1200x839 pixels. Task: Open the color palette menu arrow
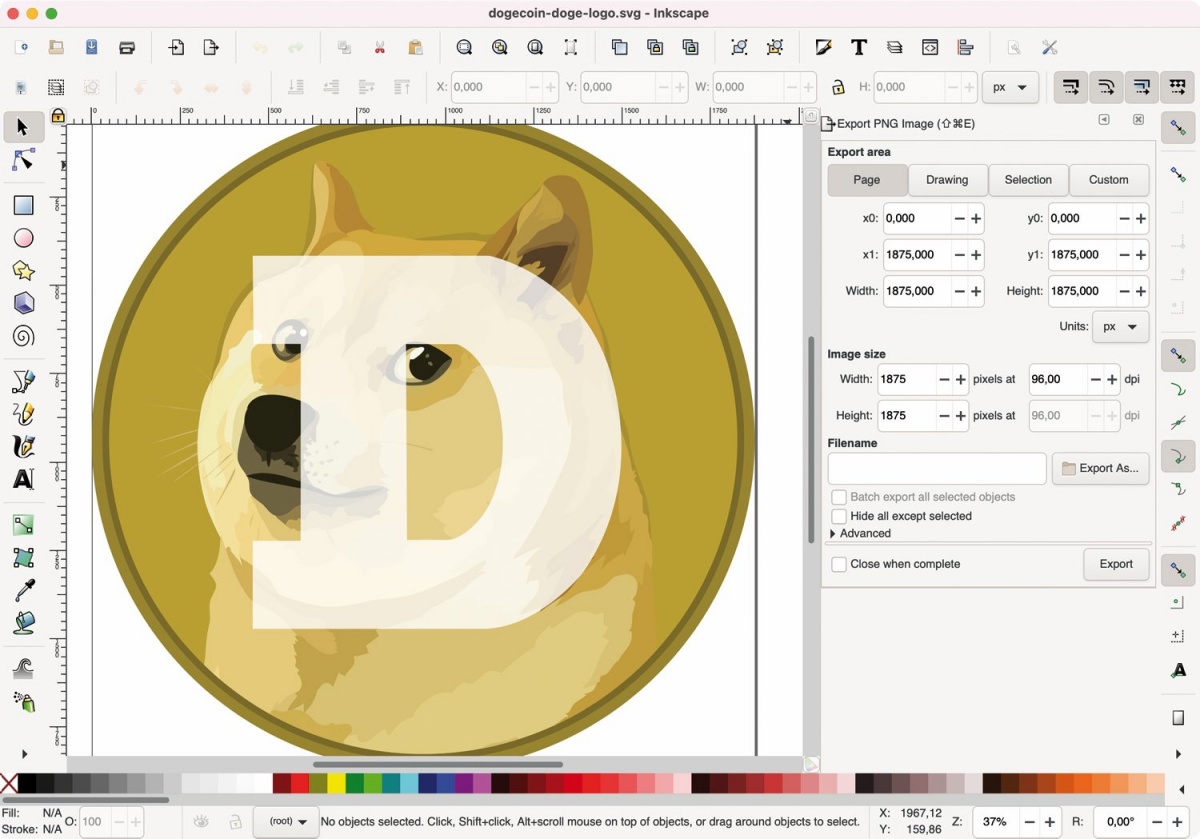coord(1182,790)
